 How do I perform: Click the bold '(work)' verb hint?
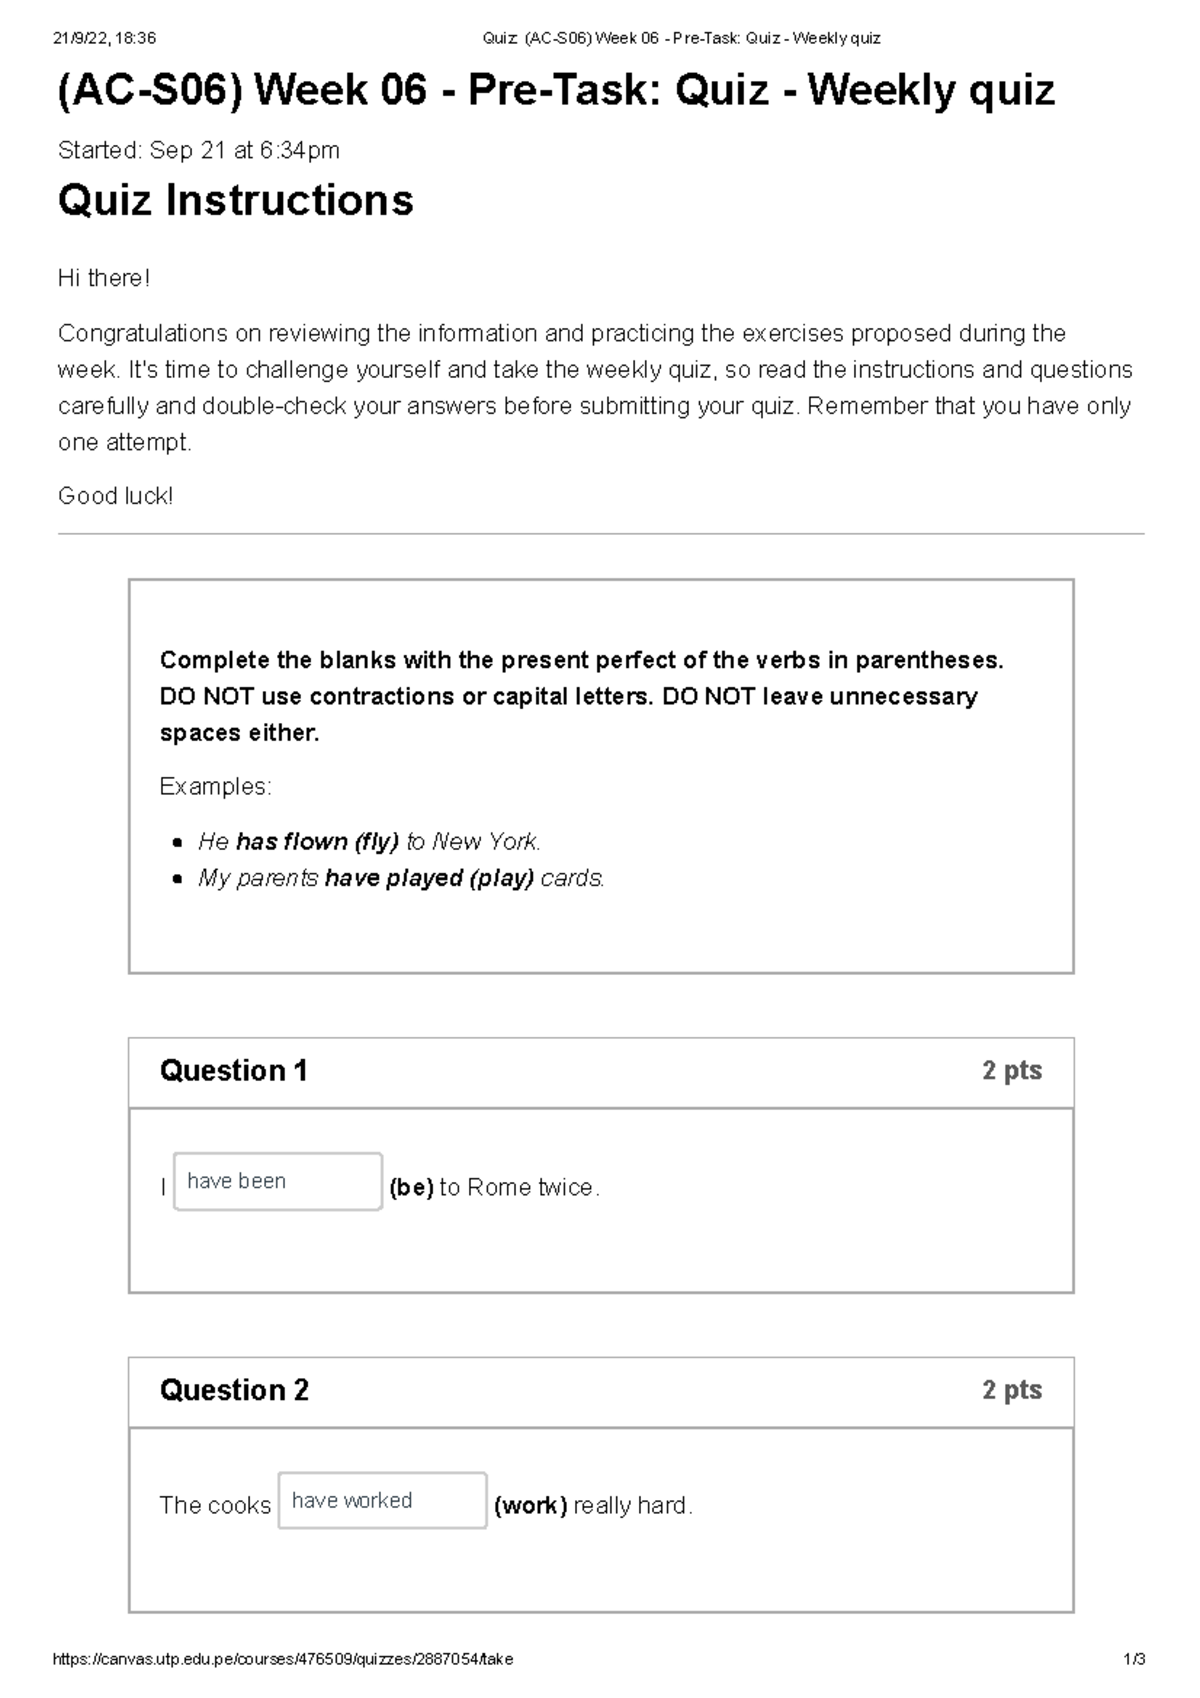[531, 1505]
